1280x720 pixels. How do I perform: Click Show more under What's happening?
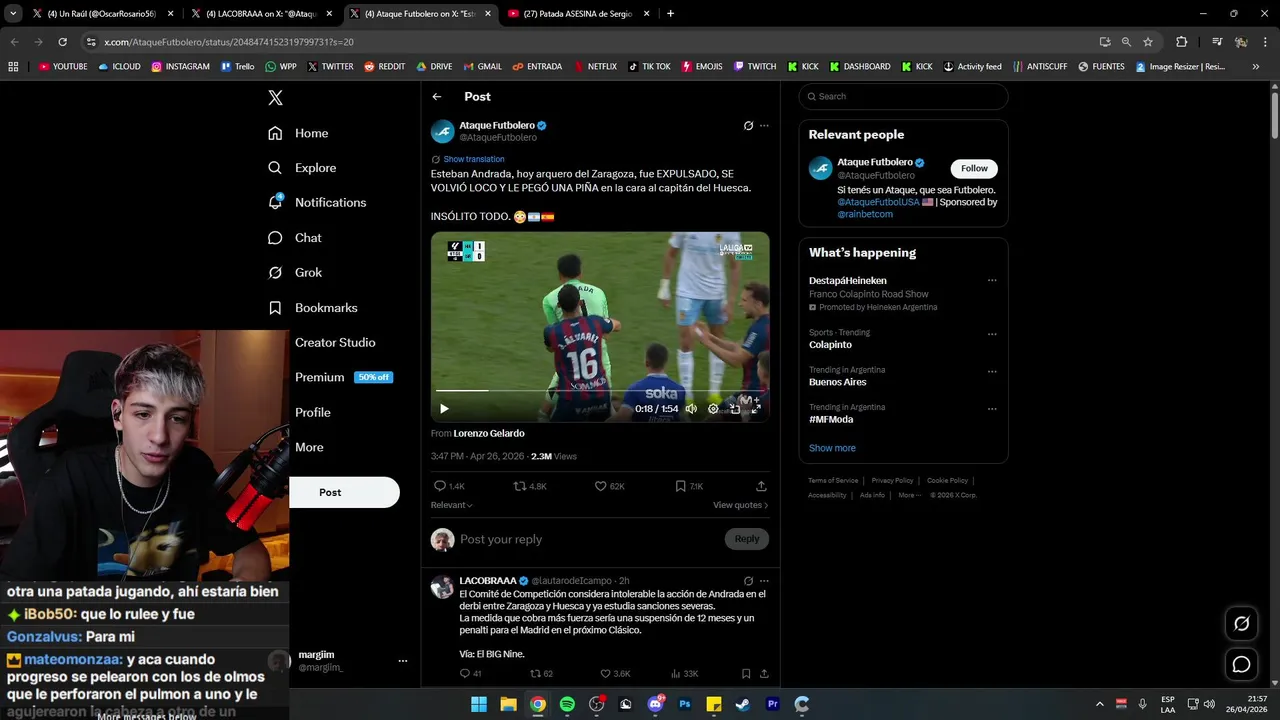[832, 448]
